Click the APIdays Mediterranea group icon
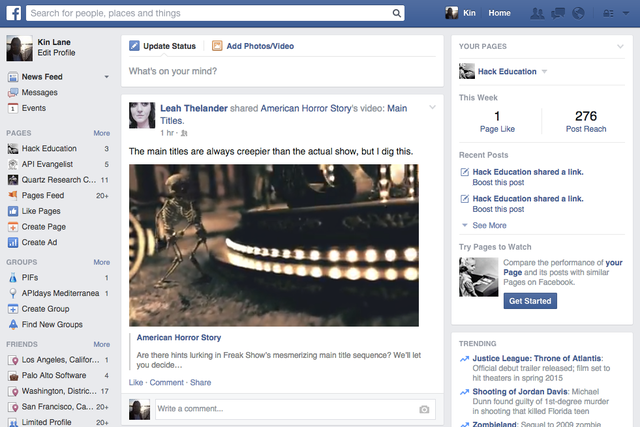Screen dimensions: 640x427 (13, 293)
